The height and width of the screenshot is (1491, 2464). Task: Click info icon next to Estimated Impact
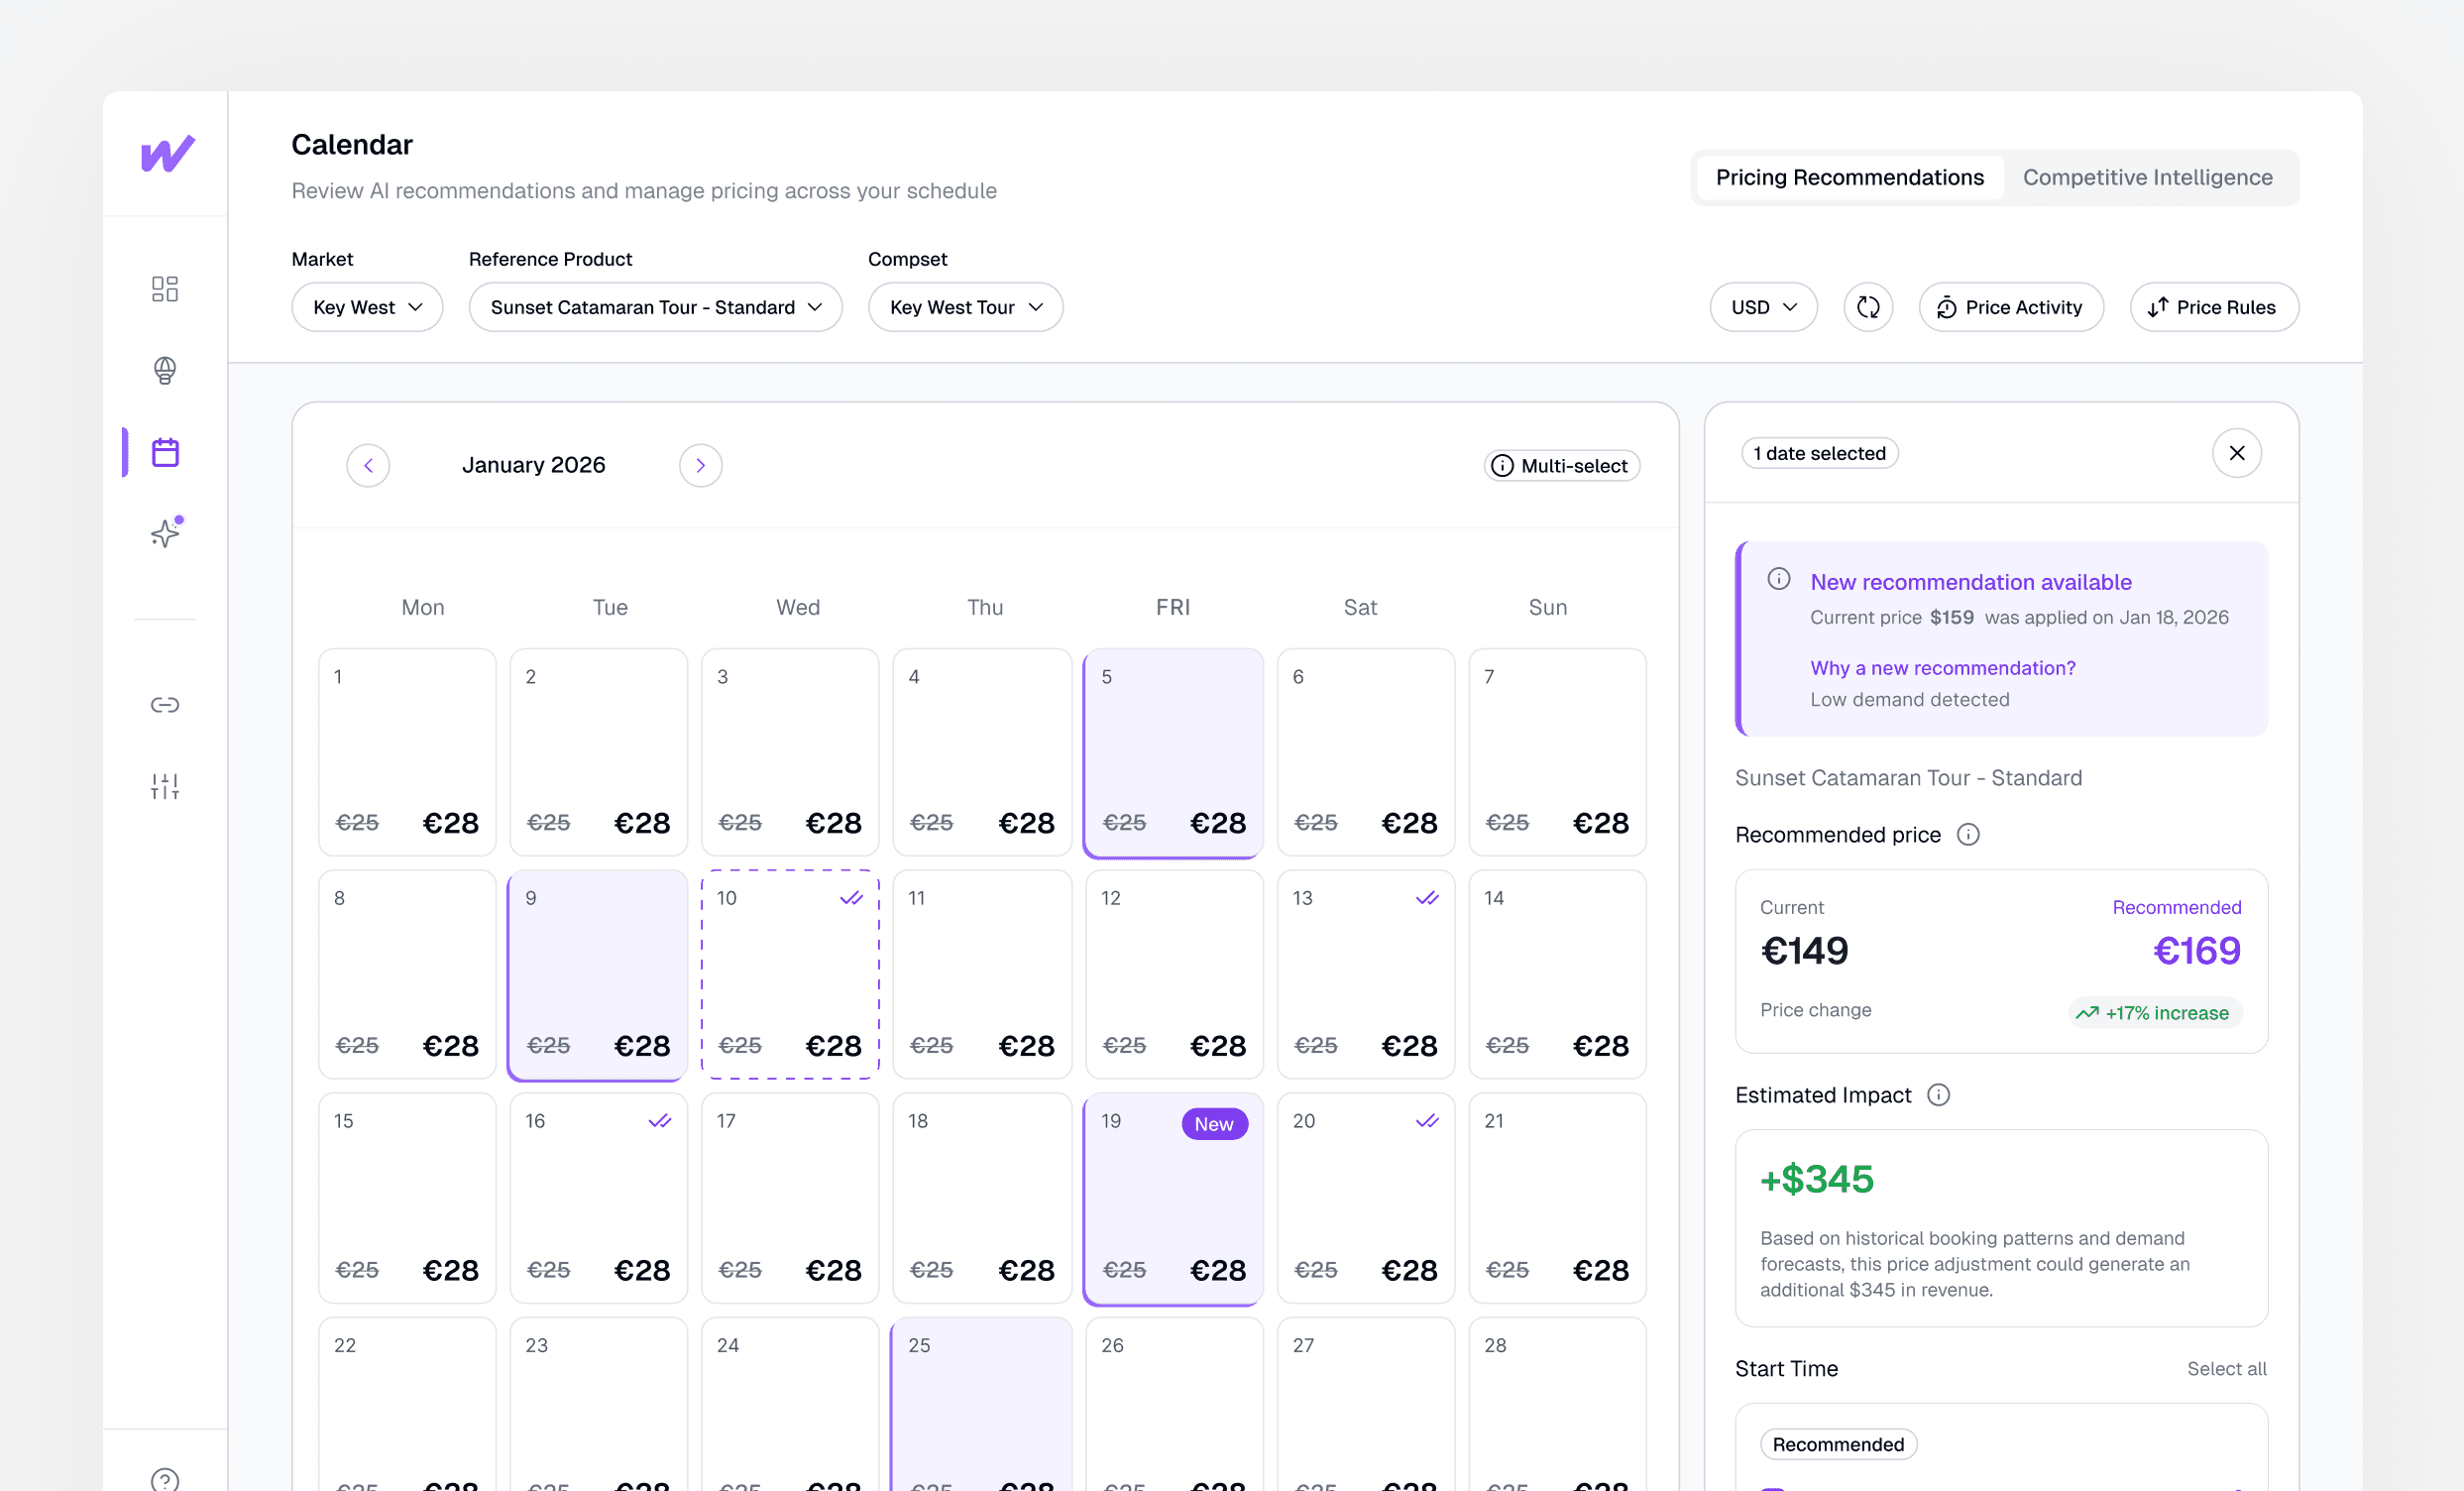coord(1938,1095)
